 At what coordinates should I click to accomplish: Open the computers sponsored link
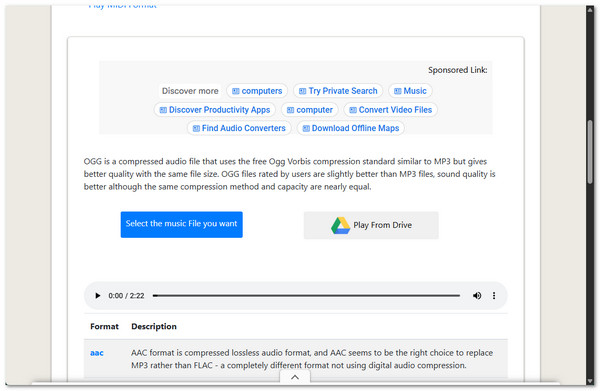click(257, 91)
